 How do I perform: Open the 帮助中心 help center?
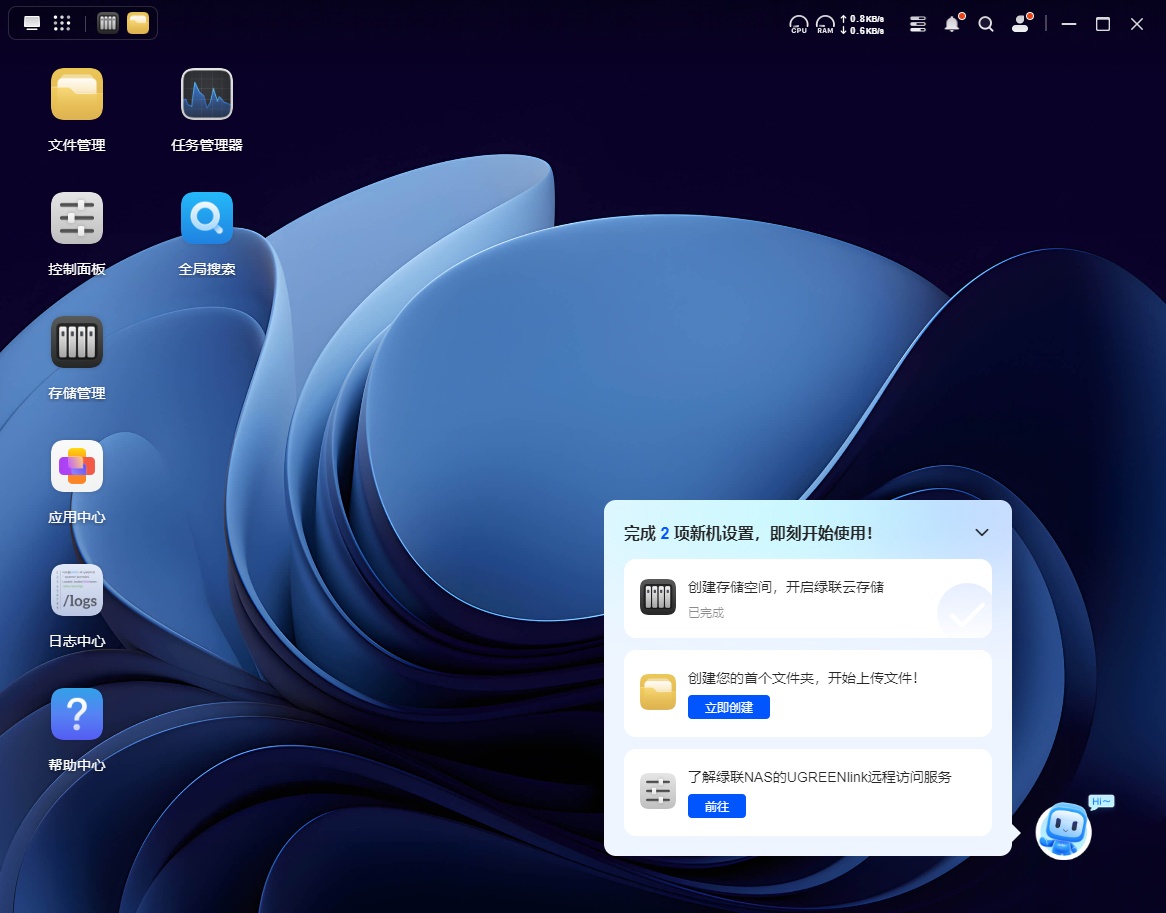77,715
